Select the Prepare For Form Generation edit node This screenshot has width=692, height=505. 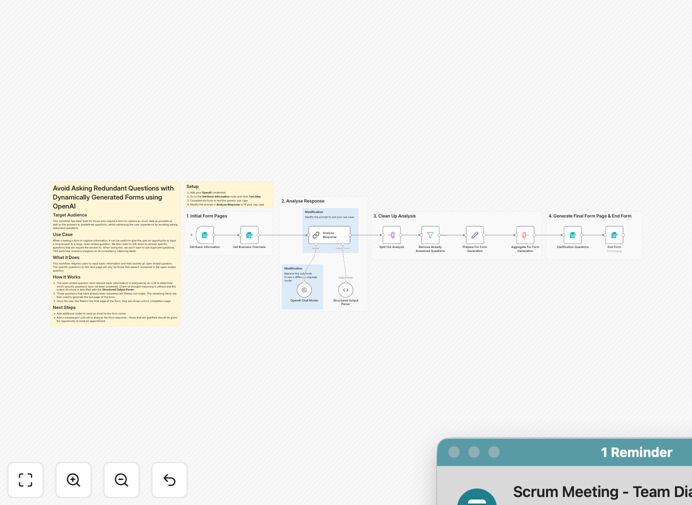[475, 235]
